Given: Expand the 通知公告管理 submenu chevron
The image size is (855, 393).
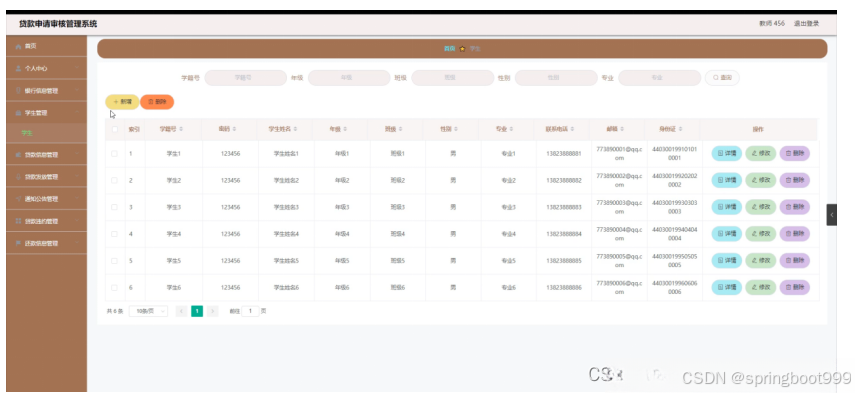Looking at the screenshot, I should 77,199.
